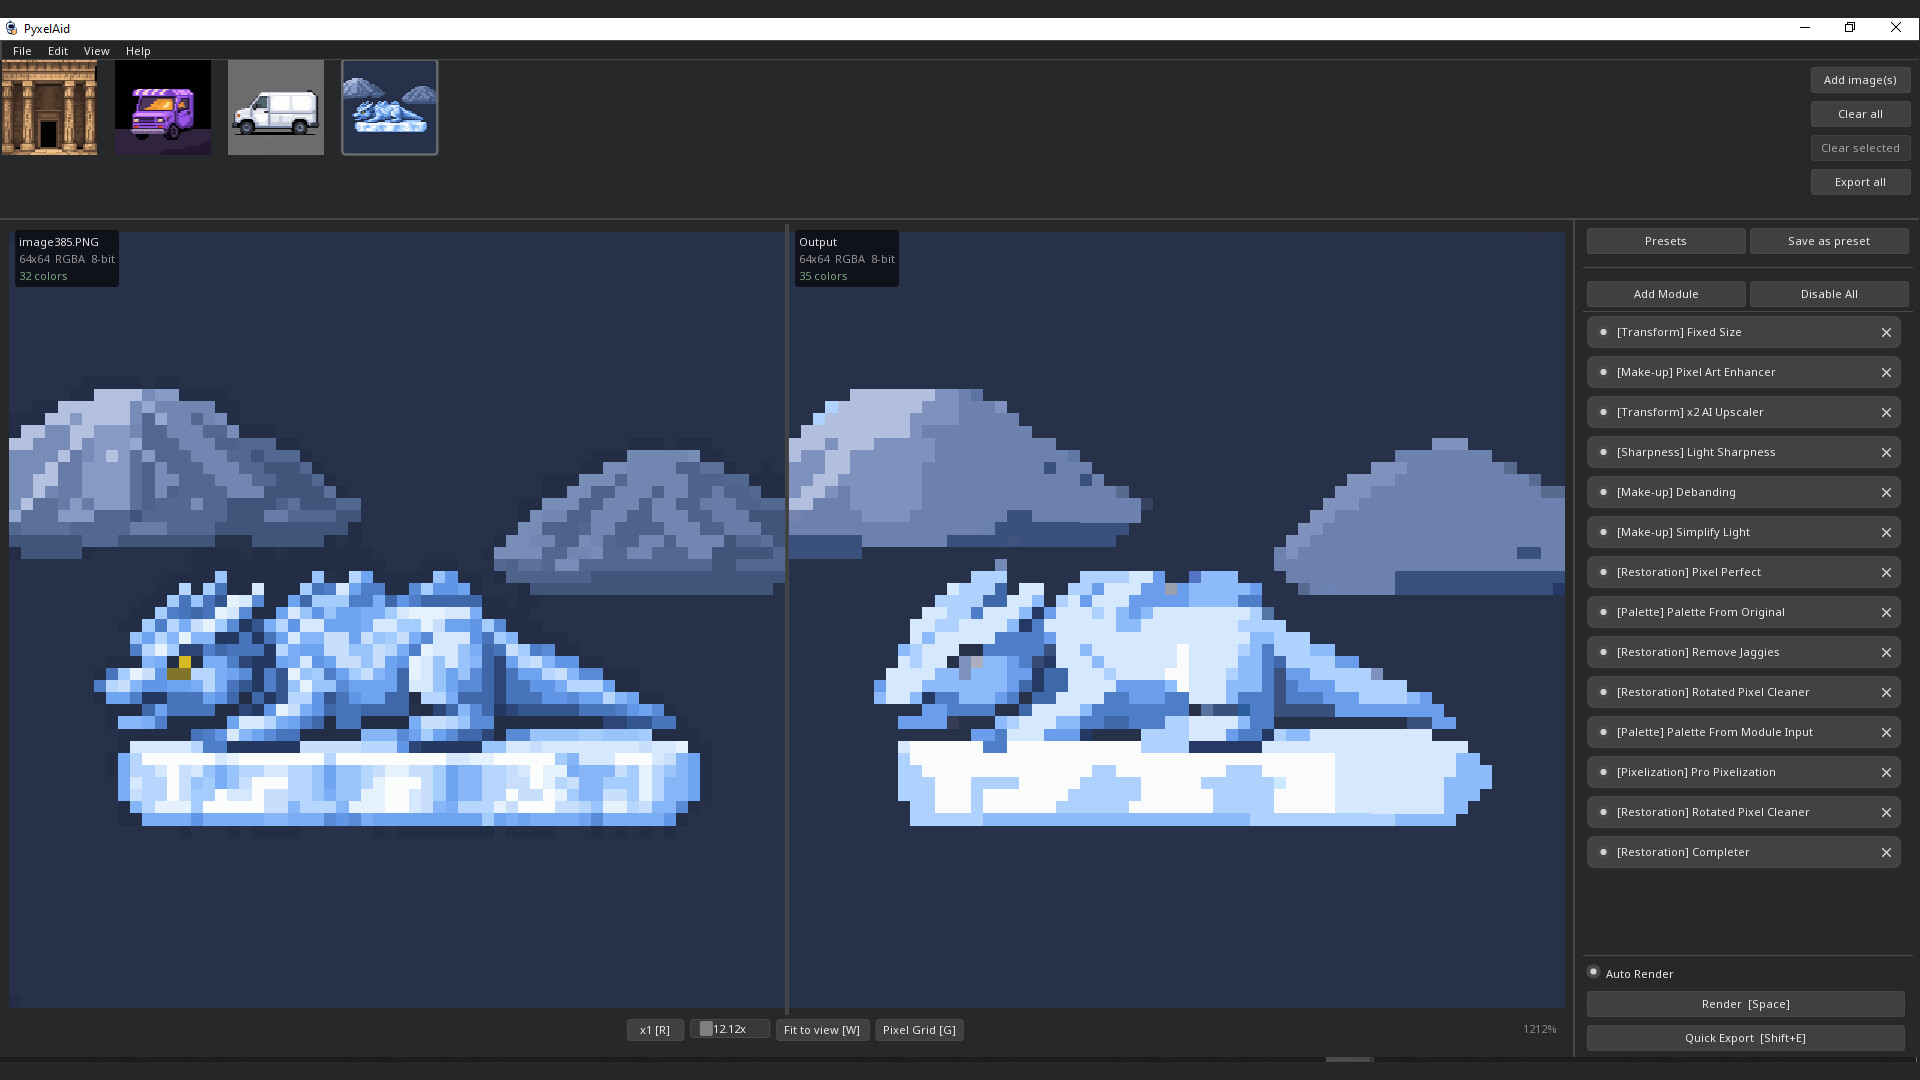
Task: Select the white van thumbnail
Action: click(276, 107)
